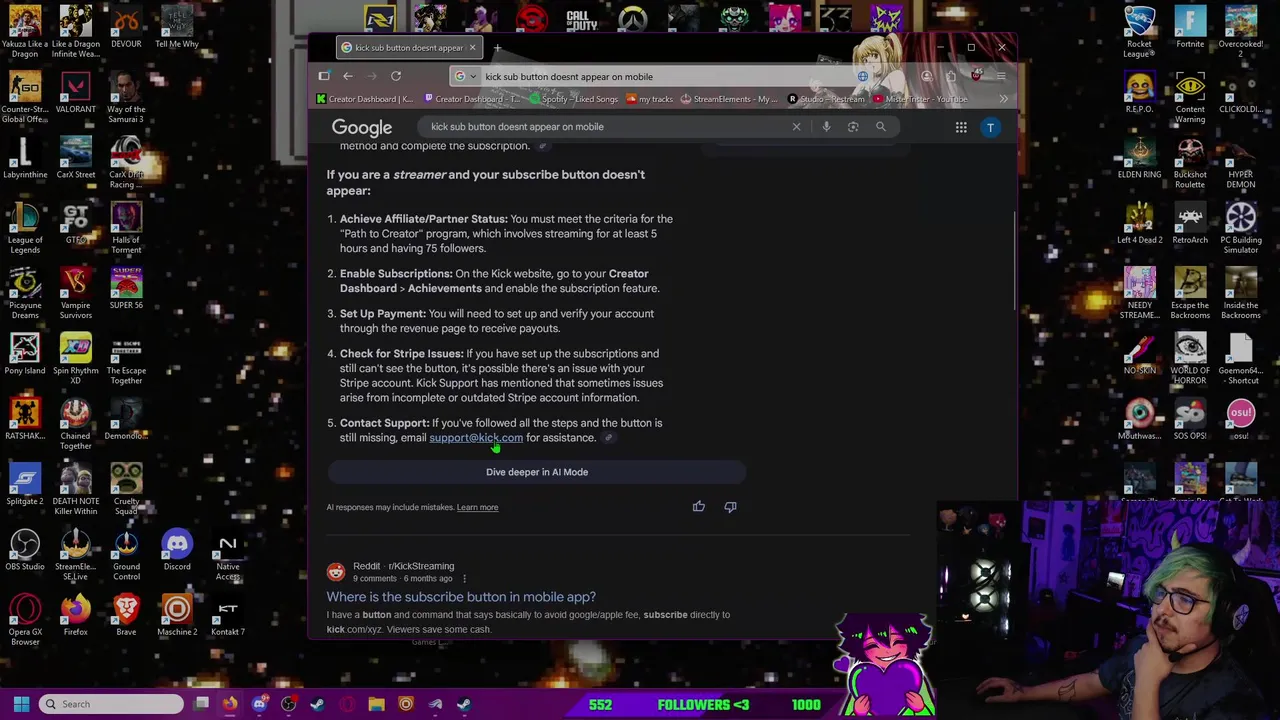Click the 'Reddit · r/KickStreaming' source text
This screenshot has height=720, width=1280.
403,566
